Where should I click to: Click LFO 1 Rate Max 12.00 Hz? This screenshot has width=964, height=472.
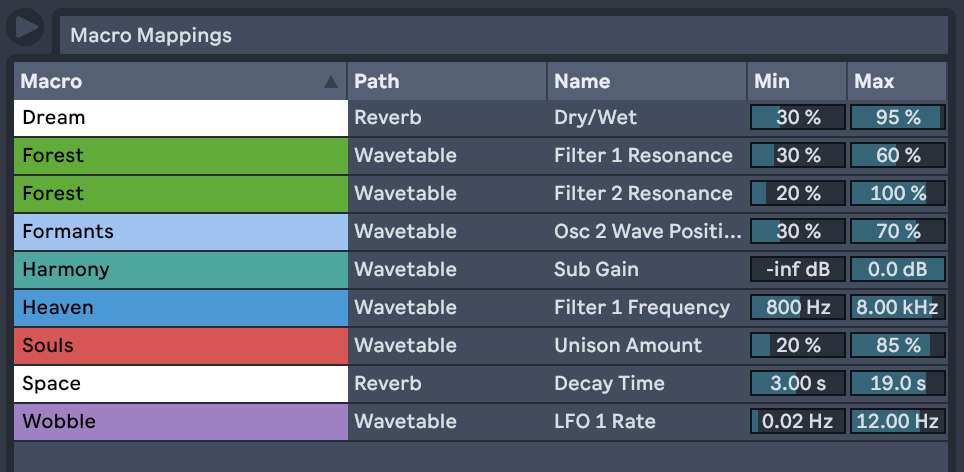(898, 422)
